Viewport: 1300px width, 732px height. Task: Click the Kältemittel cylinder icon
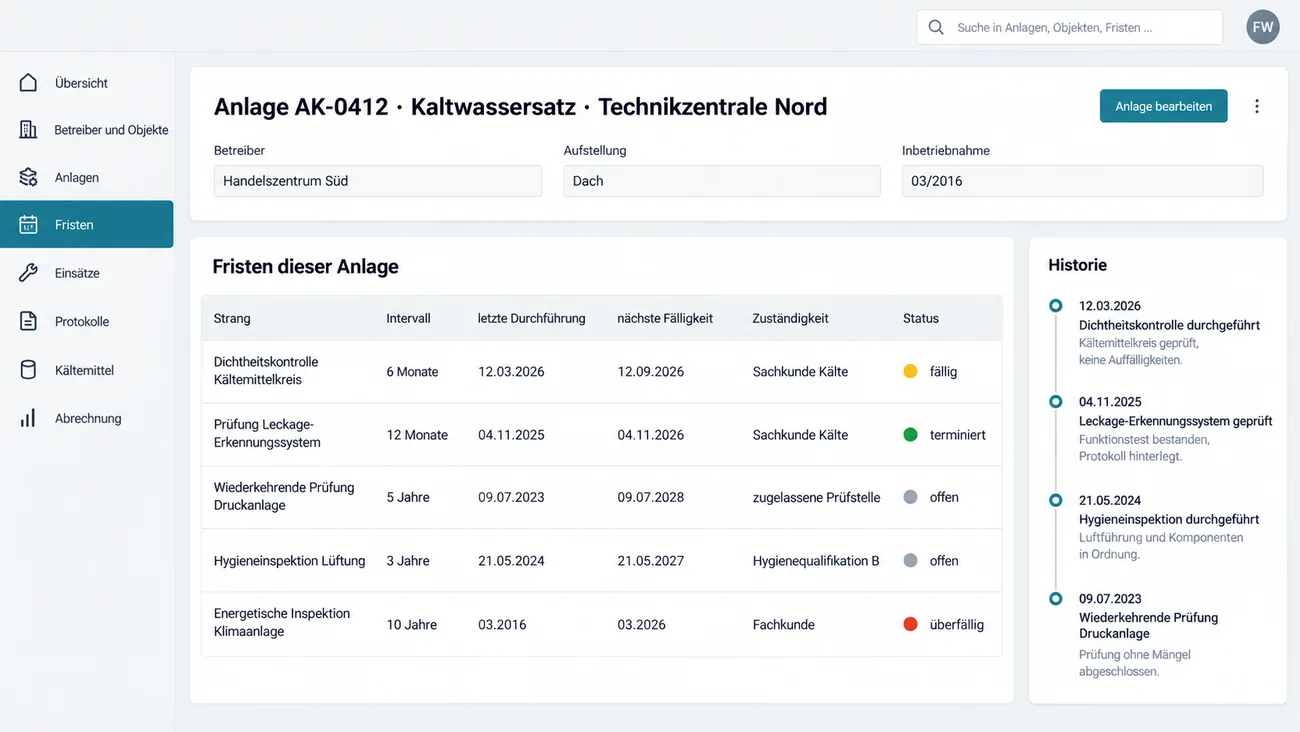[x=28, y=370]
